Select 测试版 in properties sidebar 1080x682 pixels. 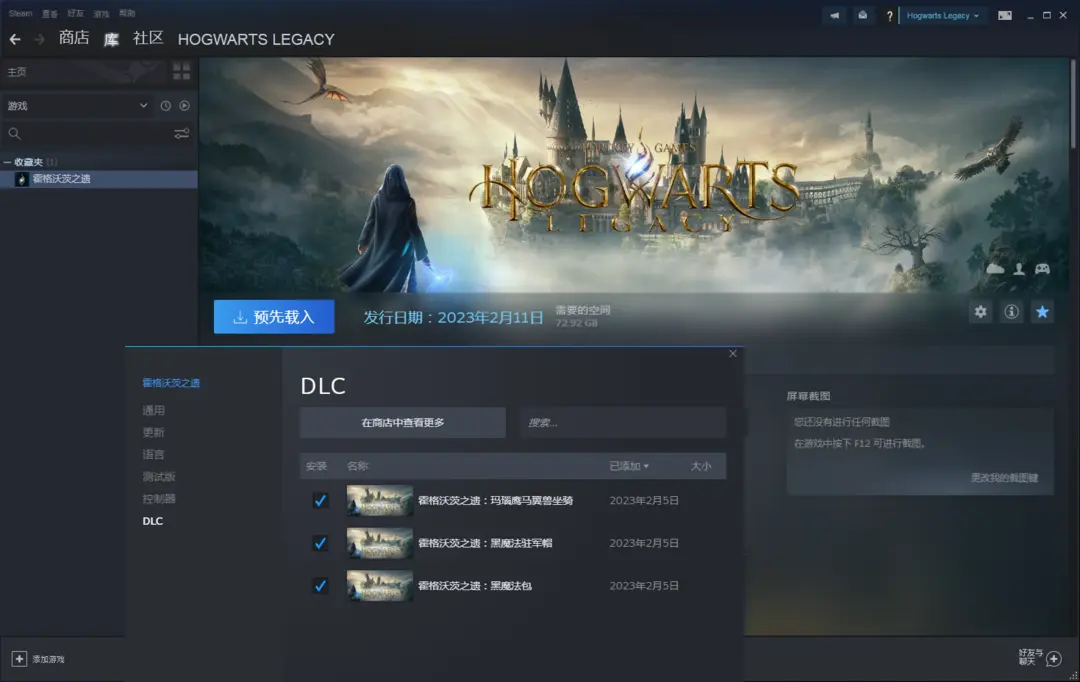(x=159, y=477)
